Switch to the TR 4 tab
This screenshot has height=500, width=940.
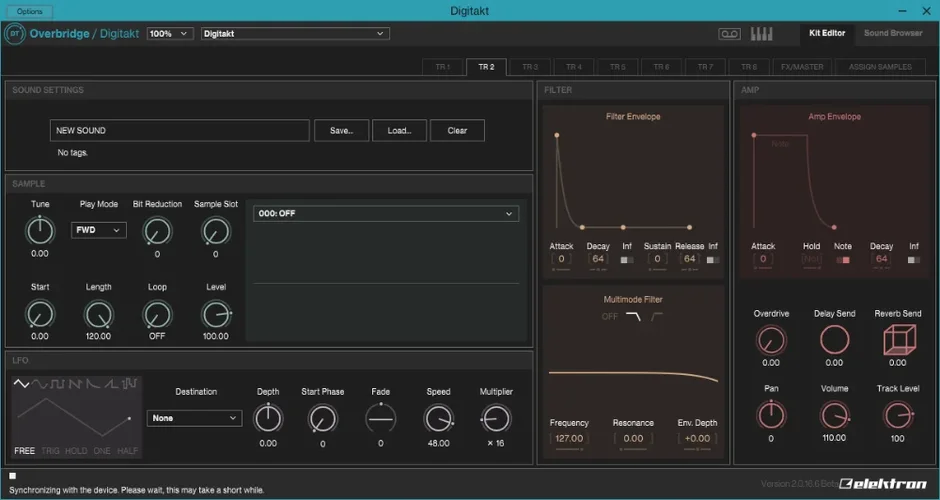point(574,67)
